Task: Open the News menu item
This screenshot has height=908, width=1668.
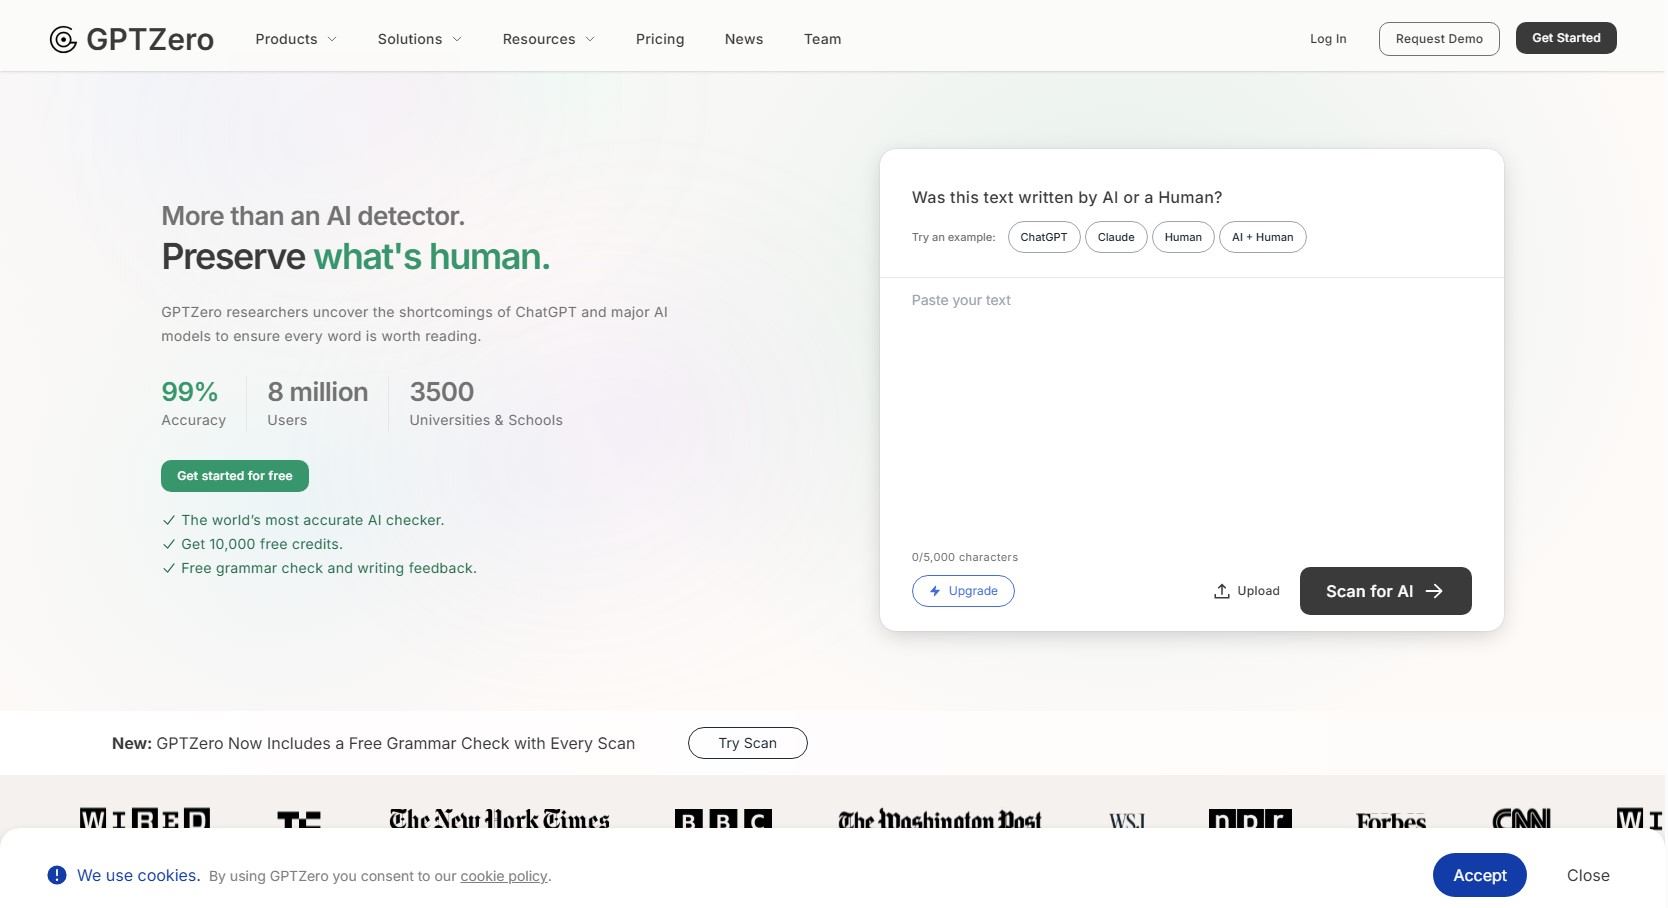Action: tap(743, 39)
